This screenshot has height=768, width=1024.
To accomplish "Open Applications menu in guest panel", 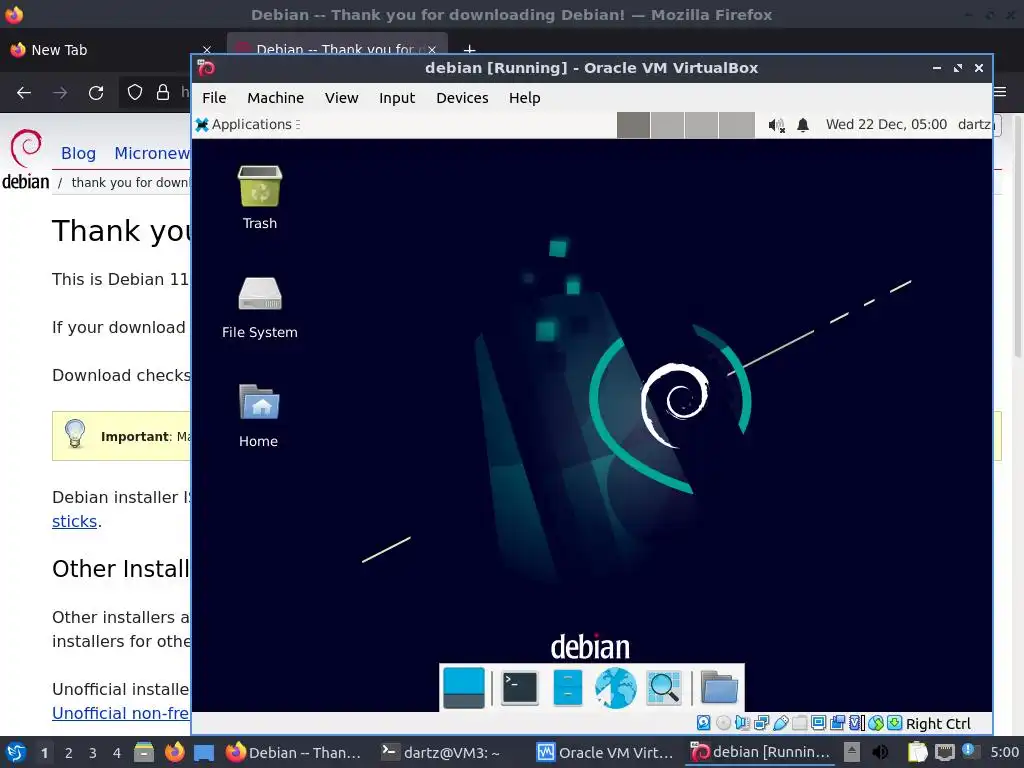I will [x=248, y=124].
